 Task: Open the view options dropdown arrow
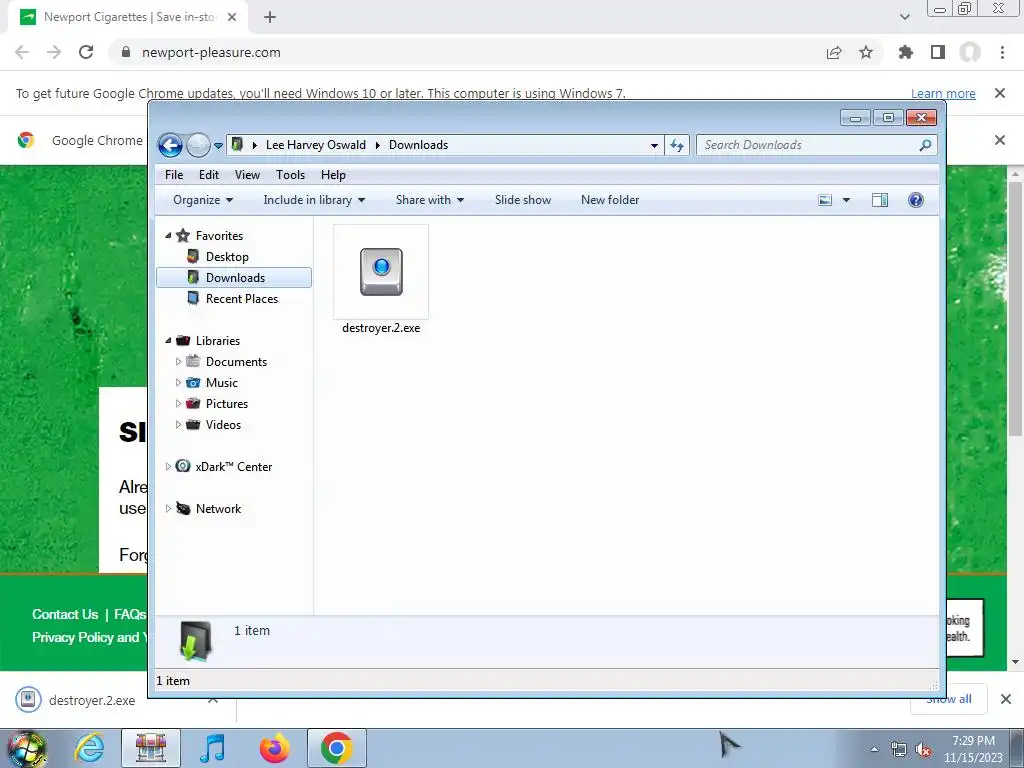[846, 200]
